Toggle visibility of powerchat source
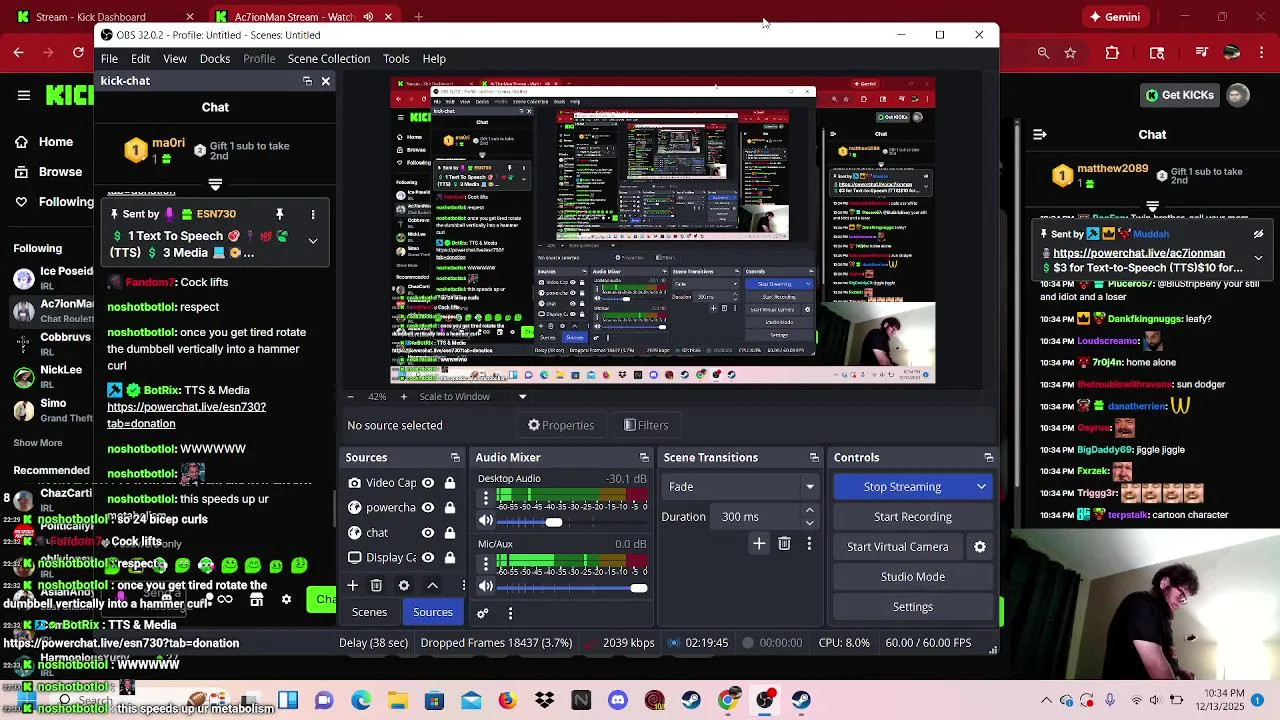Image resolution: width=1280 pixels, height=720 pixels. click(x=428, y=508)
